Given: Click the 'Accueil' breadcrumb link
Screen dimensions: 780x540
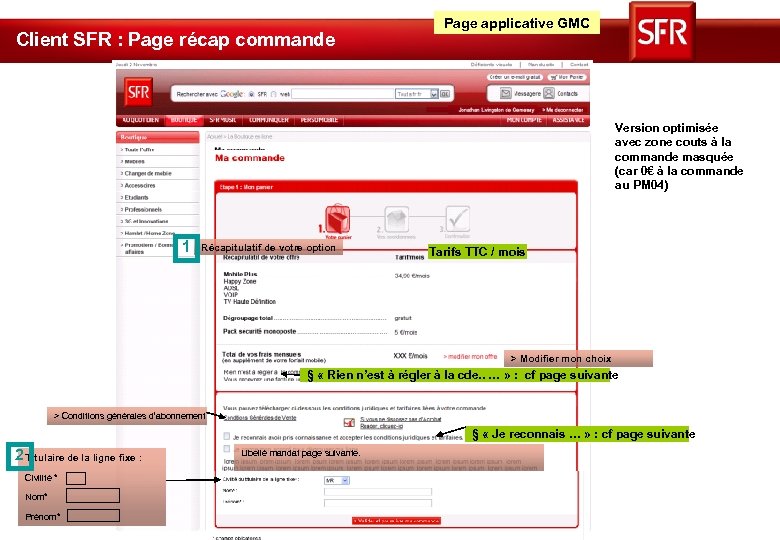Looking at the screenshot, I should (215, 136).
